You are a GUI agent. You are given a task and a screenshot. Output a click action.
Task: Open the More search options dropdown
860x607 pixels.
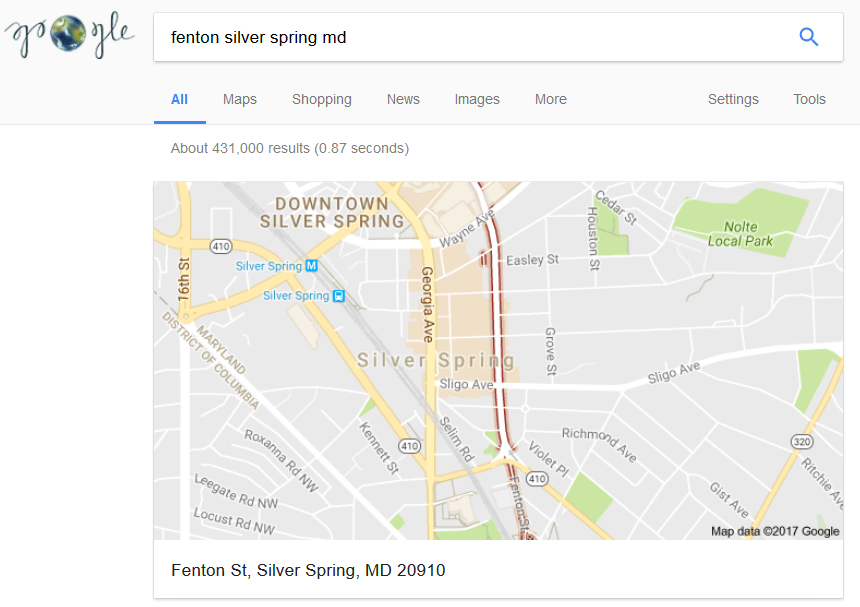550,99
